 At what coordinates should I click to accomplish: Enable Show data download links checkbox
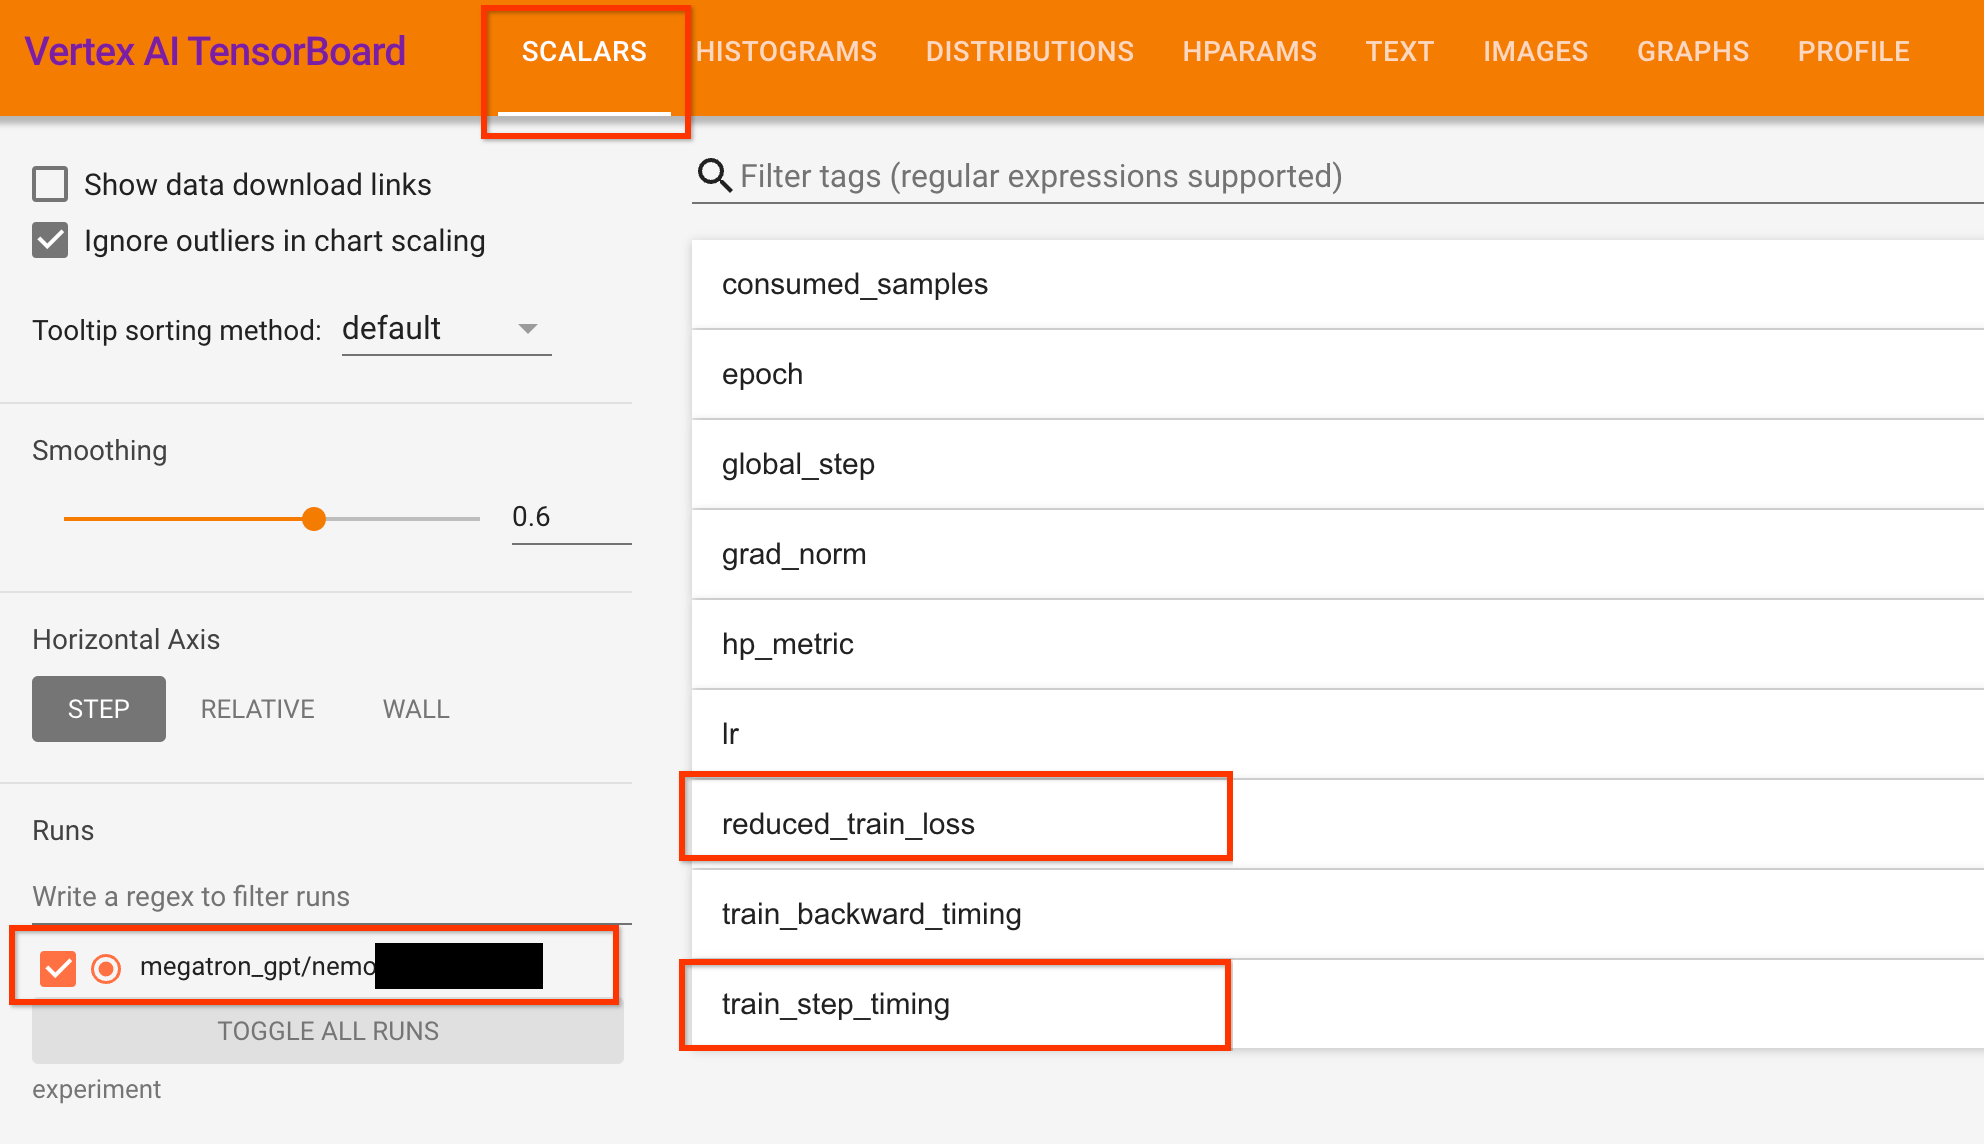point(50,184)
